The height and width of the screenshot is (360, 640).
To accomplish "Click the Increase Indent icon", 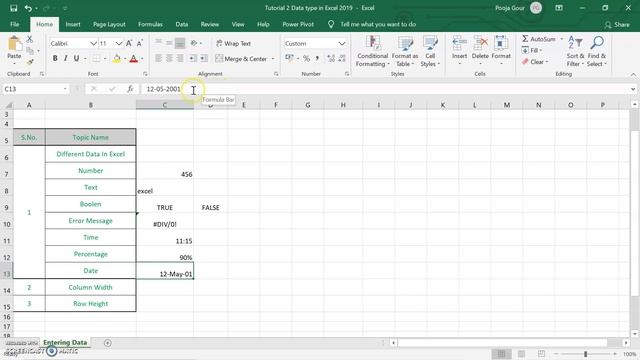I will [203, 59].
